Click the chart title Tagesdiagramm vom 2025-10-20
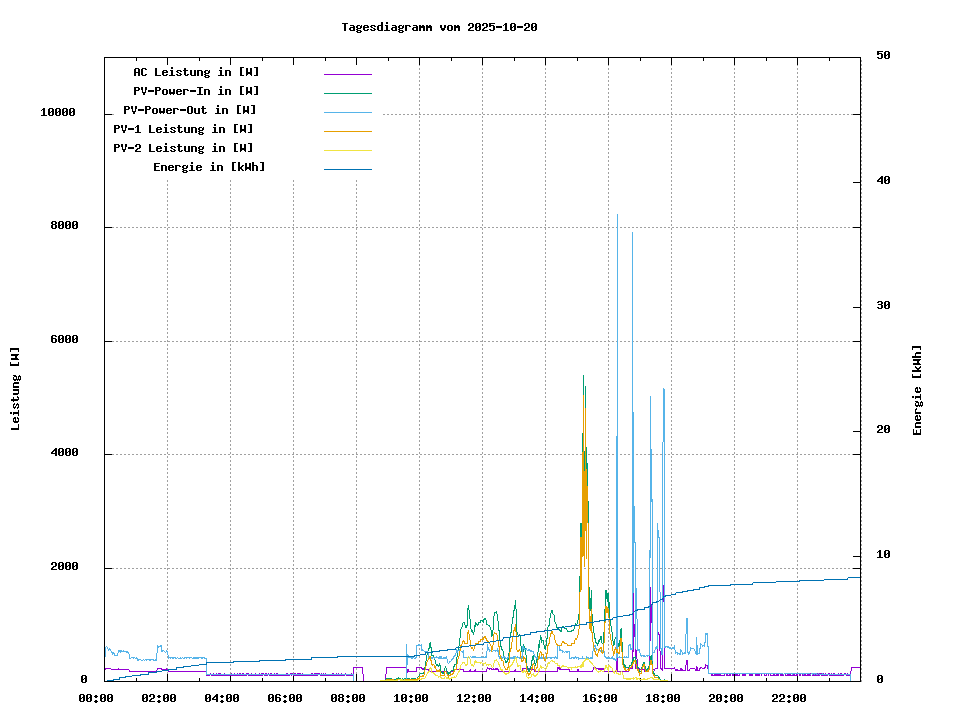The image size is (960, 720). [439, 27]
